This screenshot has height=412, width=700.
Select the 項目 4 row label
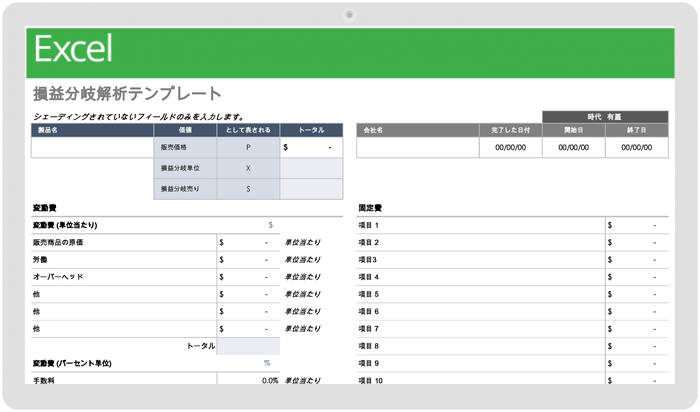[368, 277]
